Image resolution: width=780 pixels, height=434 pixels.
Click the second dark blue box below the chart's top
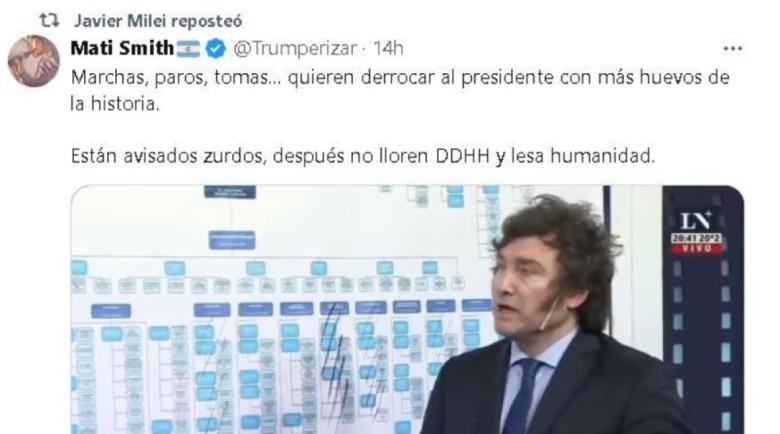click(232, 240)
